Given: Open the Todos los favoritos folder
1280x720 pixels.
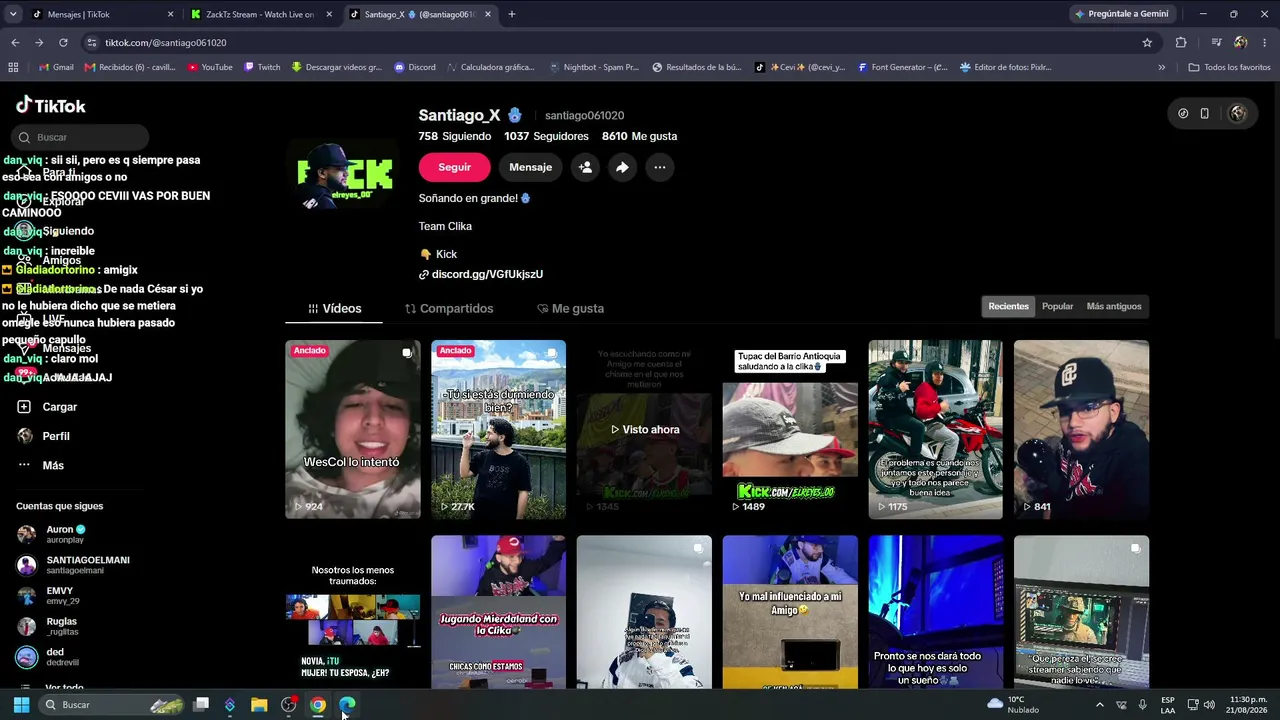Looking at the screenshot, I should tap(1229, 67).
